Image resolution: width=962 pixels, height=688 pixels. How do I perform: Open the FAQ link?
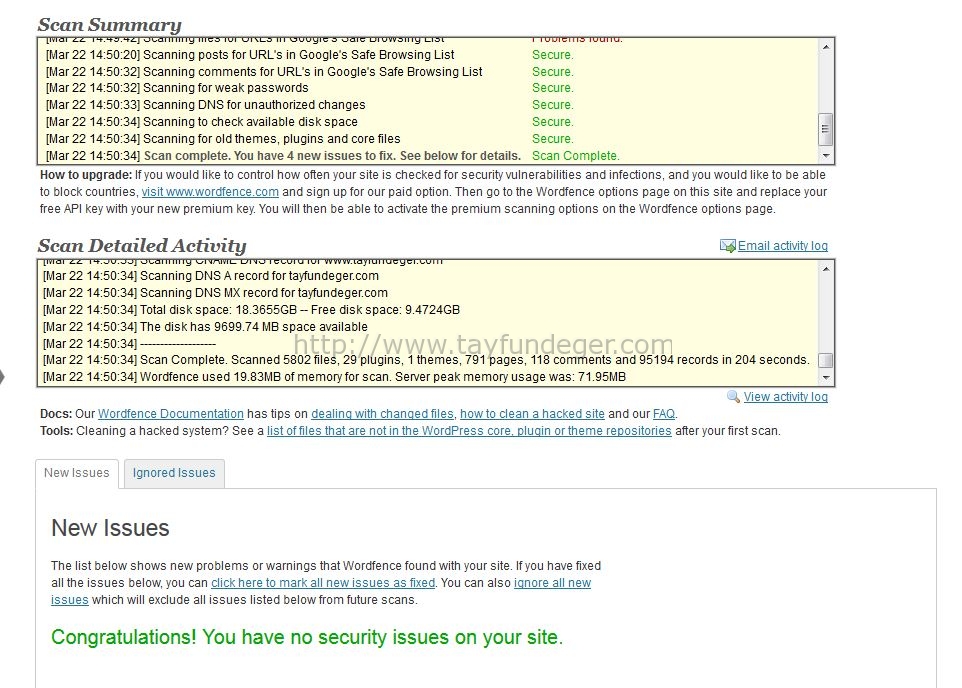(x=664, y=414)
